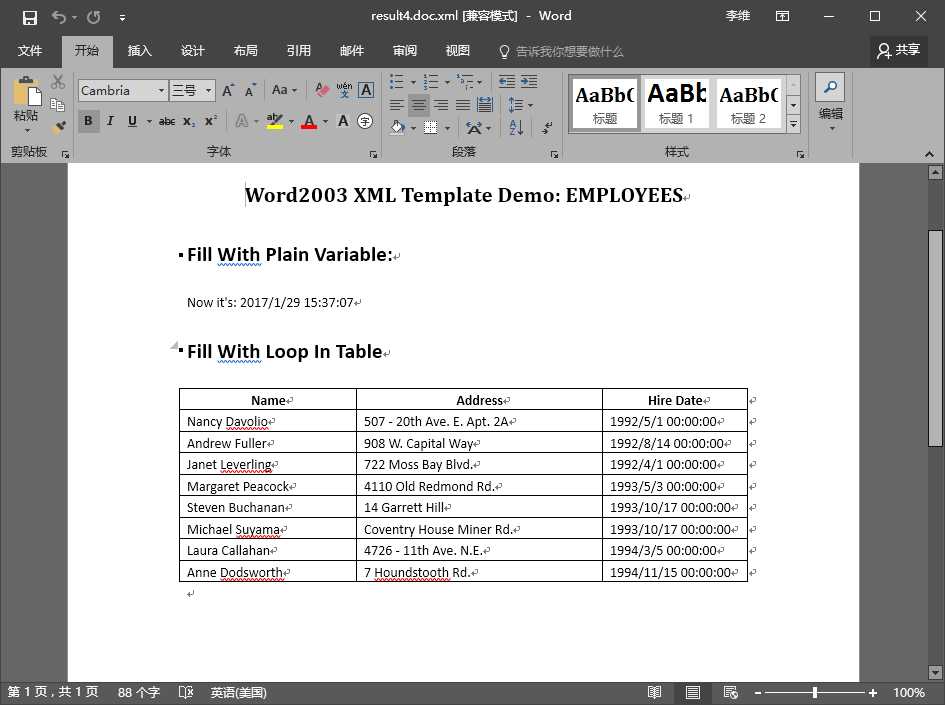The image size is (945, 705).
Task: Toggle strikethrough (abc) formatting
Action: click(x=167, y=121)
